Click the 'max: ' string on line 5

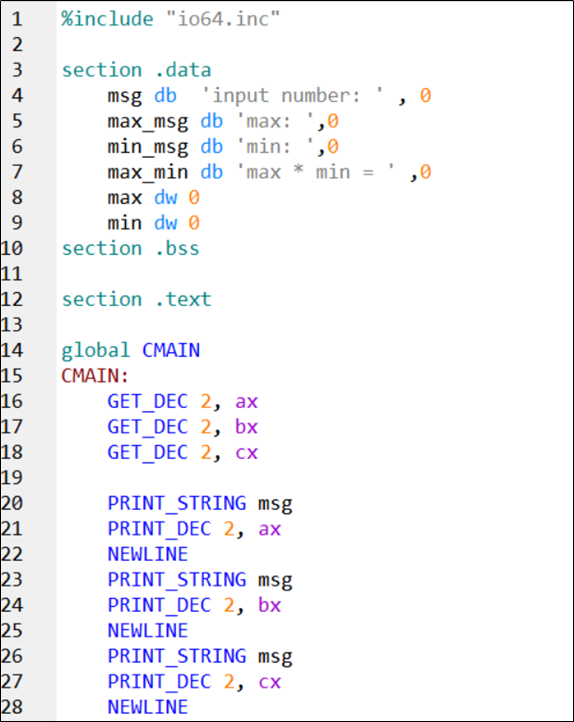coord(275,122)
